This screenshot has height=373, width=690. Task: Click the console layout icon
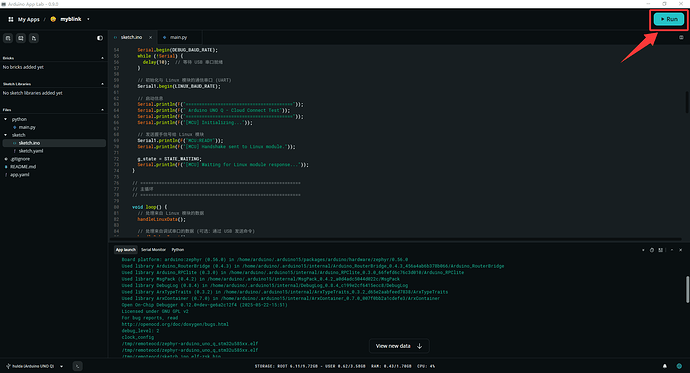point(661,250)
